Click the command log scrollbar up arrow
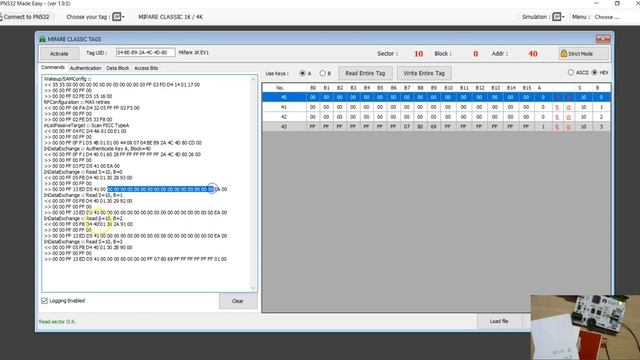The image size is (640, 360). click(253, 79)
